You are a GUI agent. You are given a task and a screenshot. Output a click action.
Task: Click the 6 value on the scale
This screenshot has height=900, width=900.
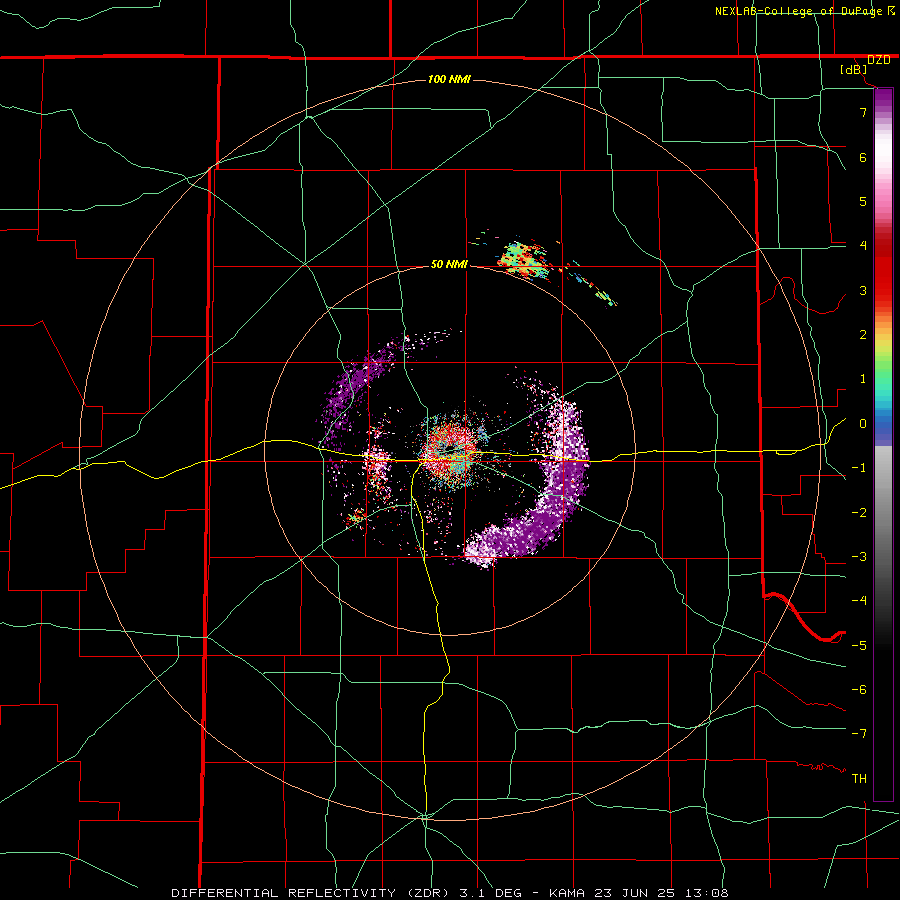(x=863, y=157)
